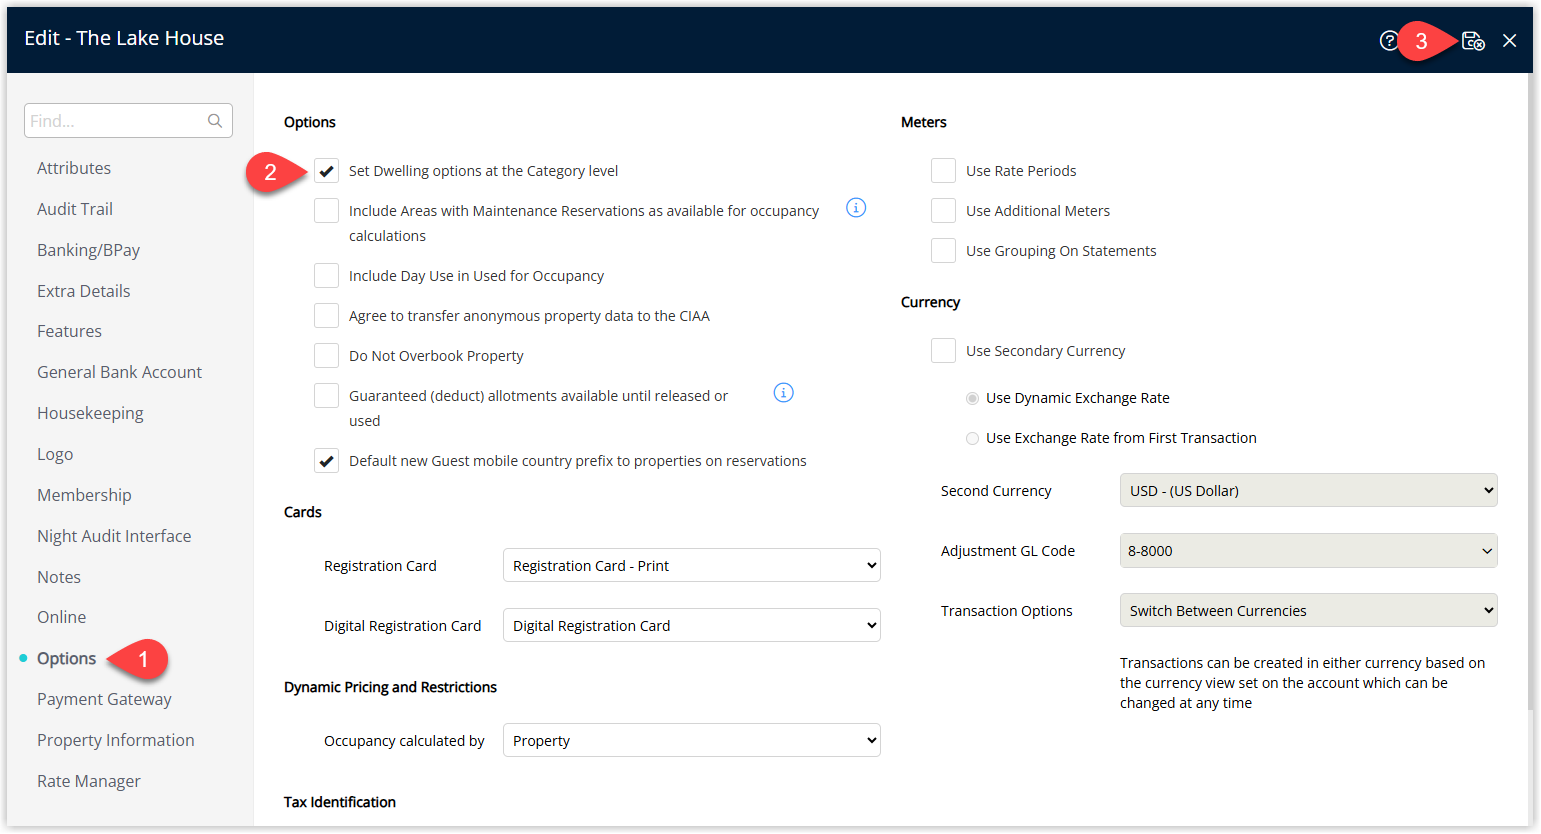
Task: Open the Digital Registration Card dropdown
Action: 692,625
